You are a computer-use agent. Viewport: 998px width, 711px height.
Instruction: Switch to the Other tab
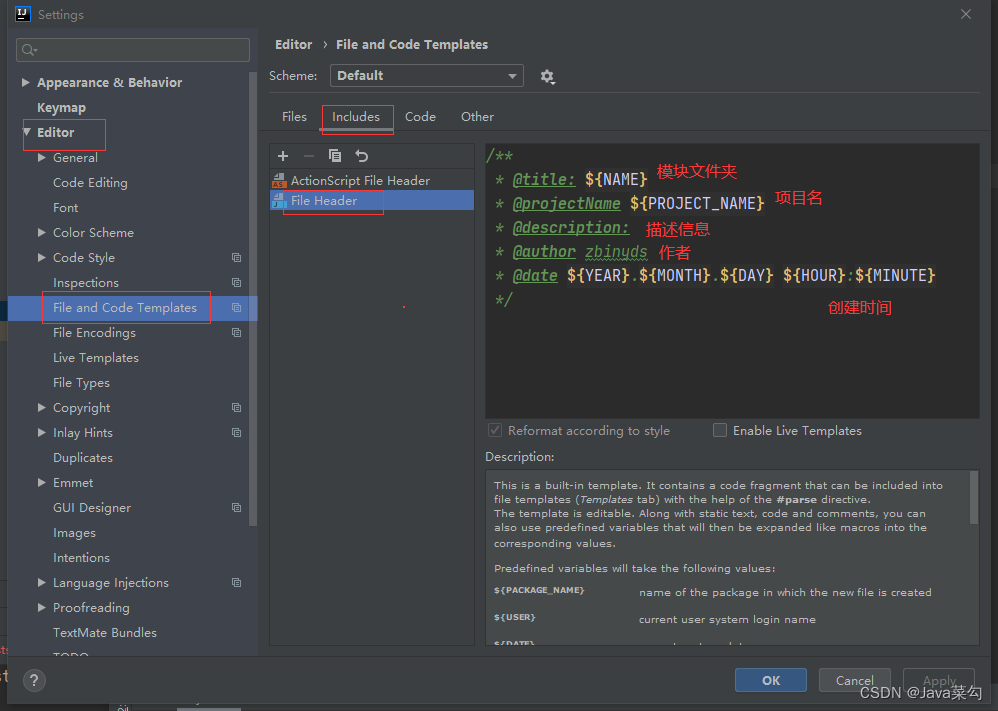tap(477, 117)
